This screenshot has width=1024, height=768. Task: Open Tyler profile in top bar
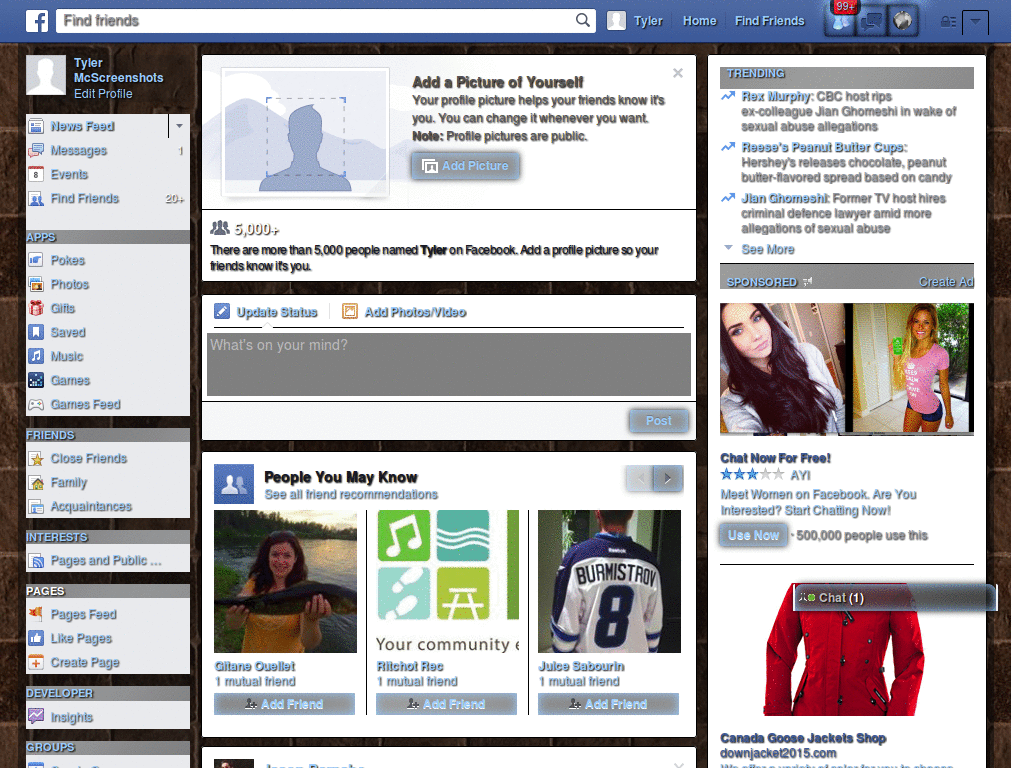click(635, 21)
